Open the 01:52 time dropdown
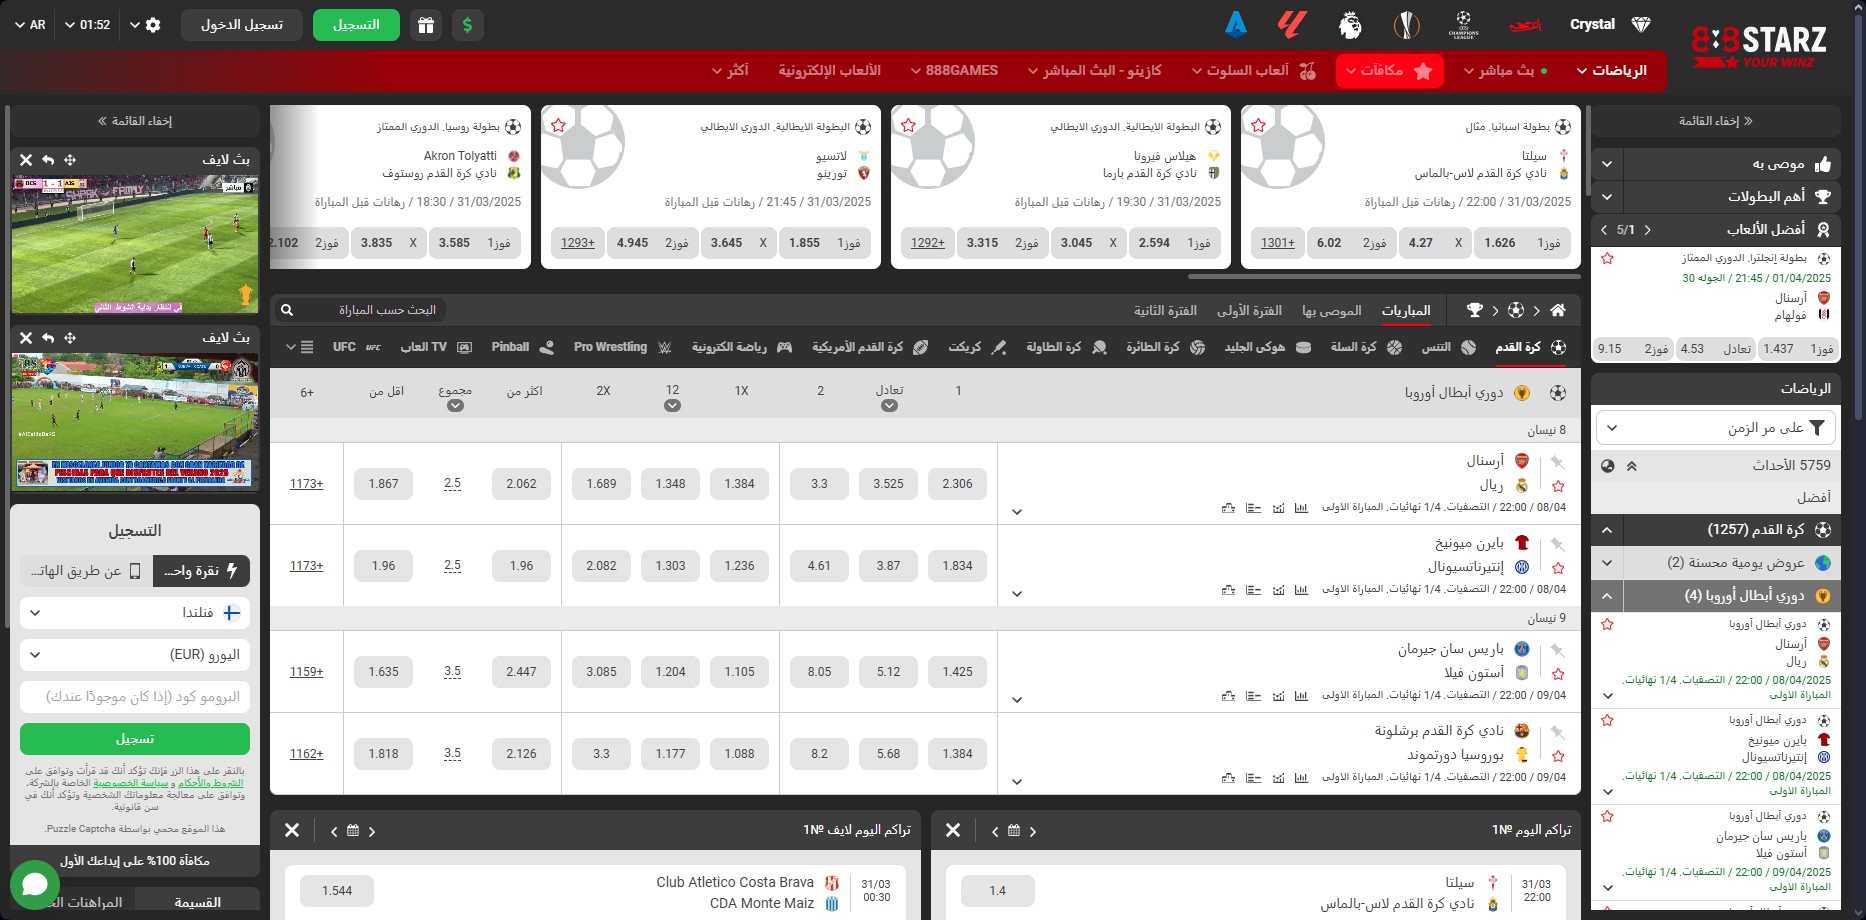This screenshot has width=1866, height=920. [87, 25]
